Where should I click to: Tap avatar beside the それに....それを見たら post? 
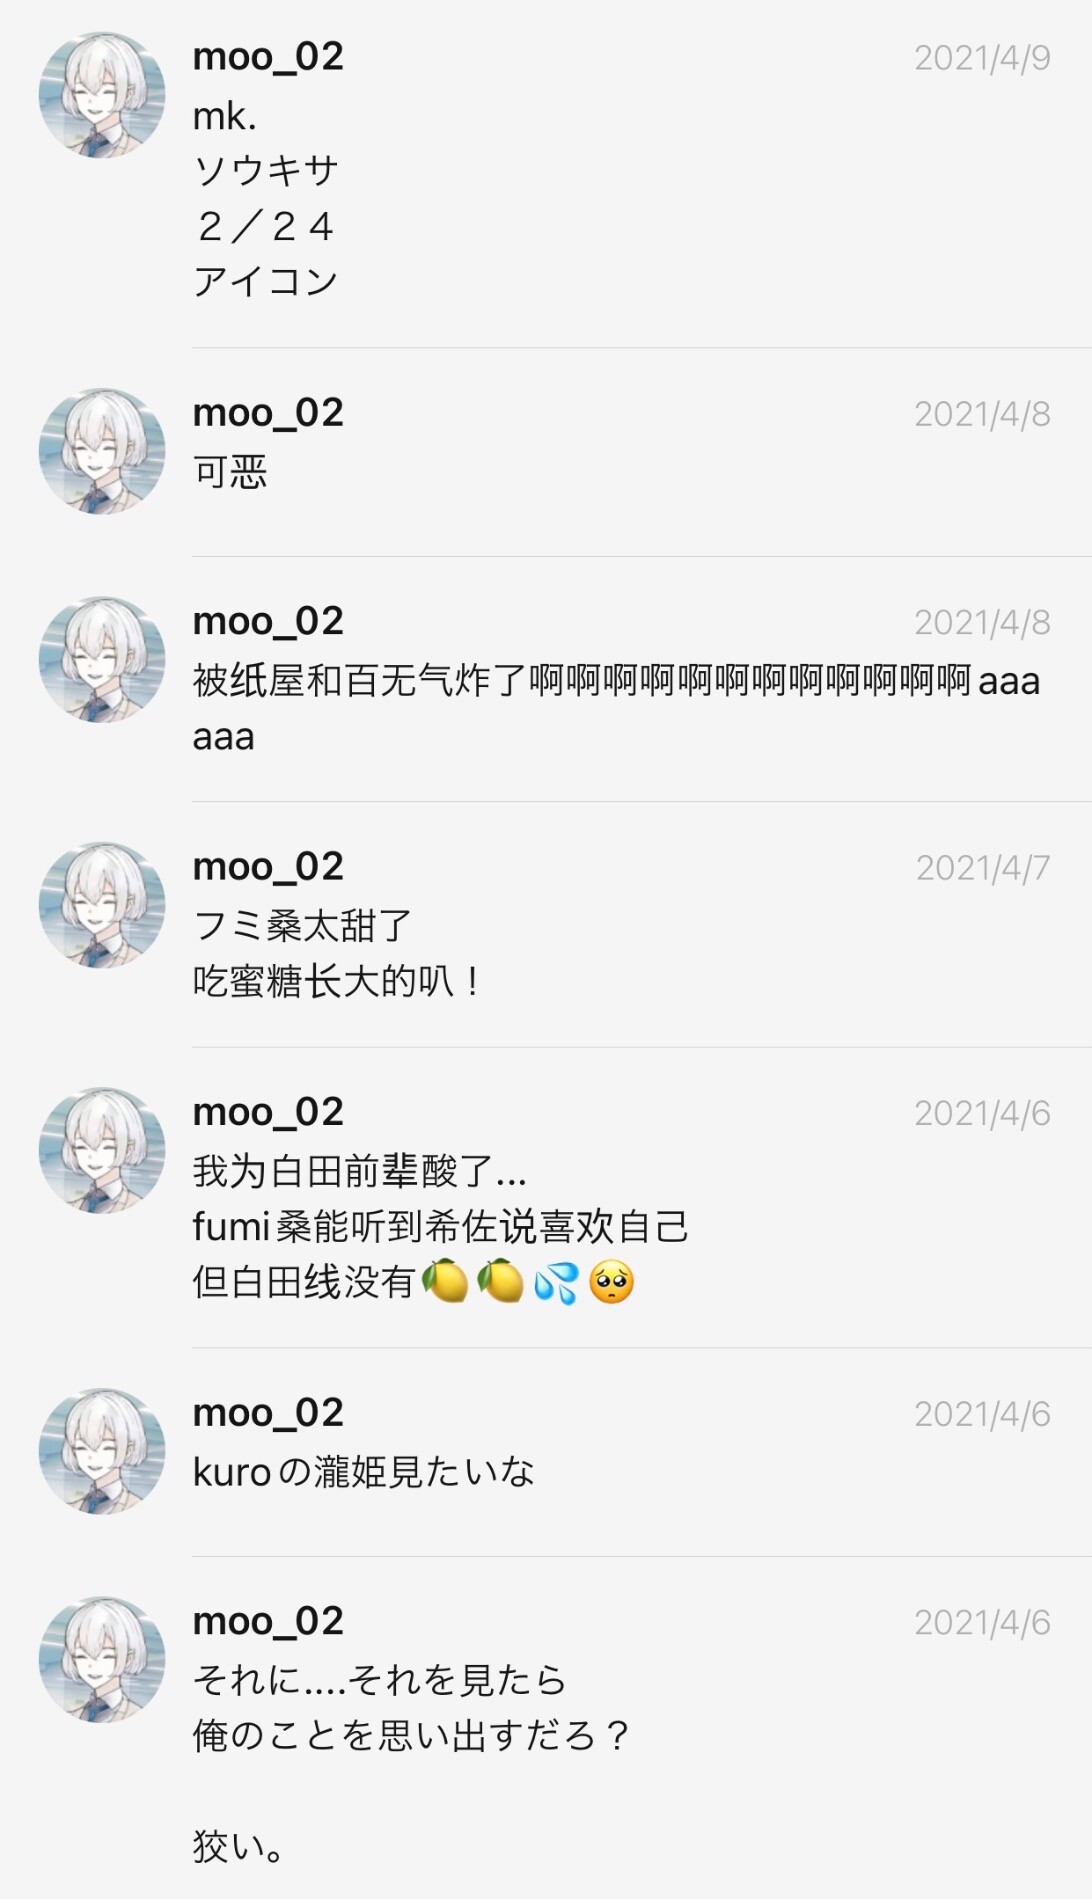point(102,1660)
